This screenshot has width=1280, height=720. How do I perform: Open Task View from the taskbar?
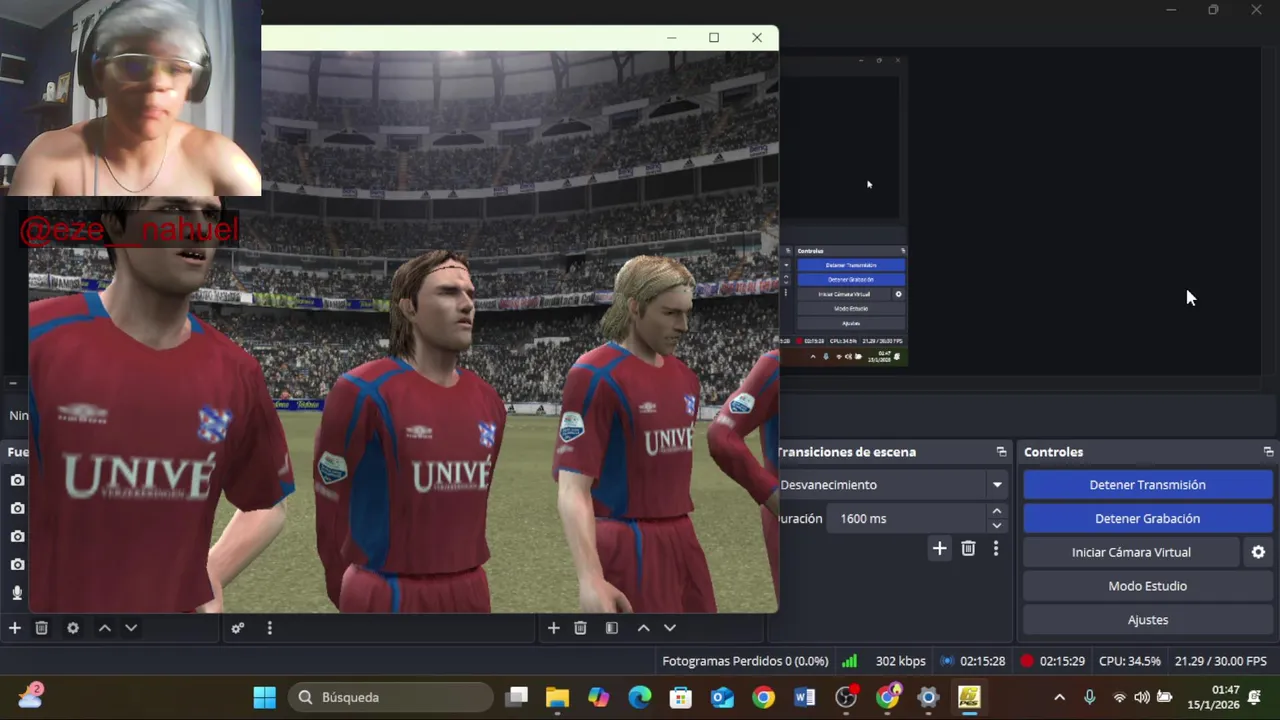pyautogui.click(x=516, y=697)
